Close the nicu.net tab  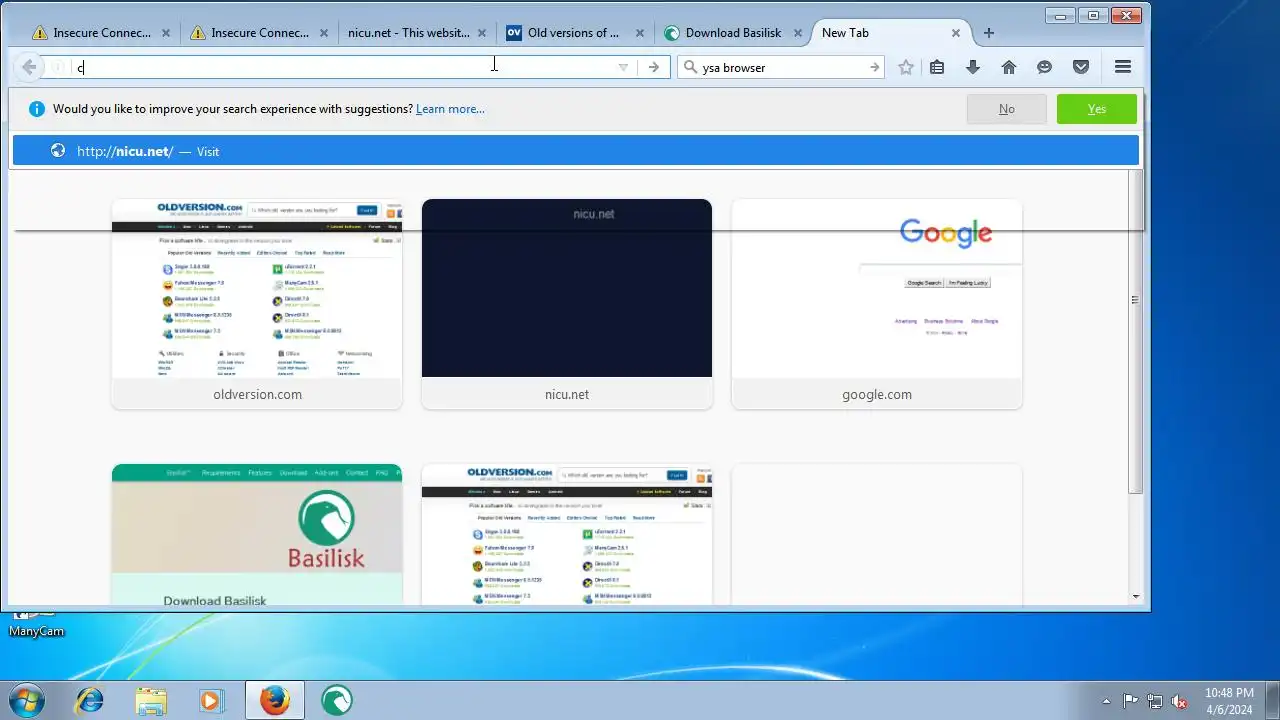[482, 33]
